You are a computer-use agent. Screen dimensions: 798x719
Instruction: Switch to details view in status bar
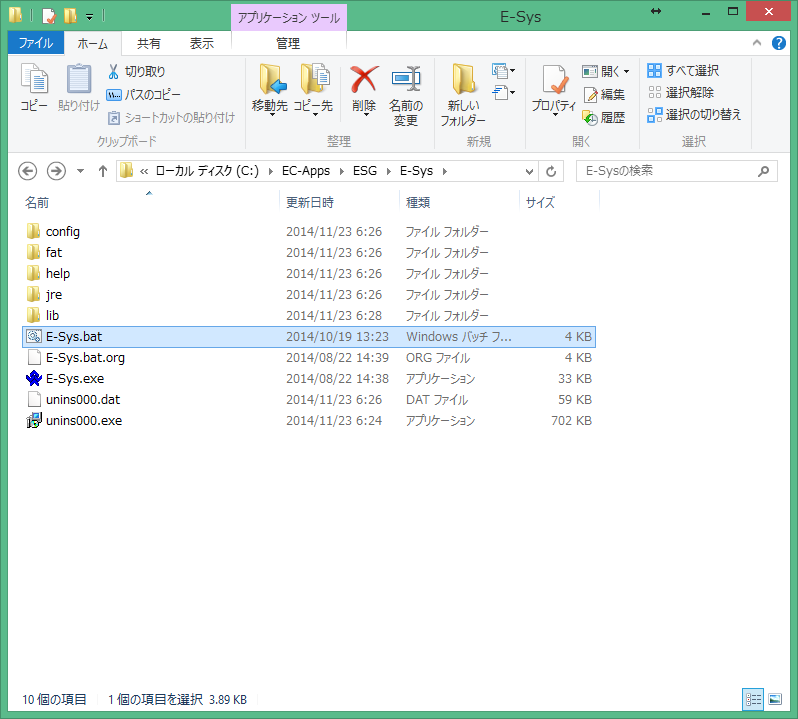(x=753, y=699)
